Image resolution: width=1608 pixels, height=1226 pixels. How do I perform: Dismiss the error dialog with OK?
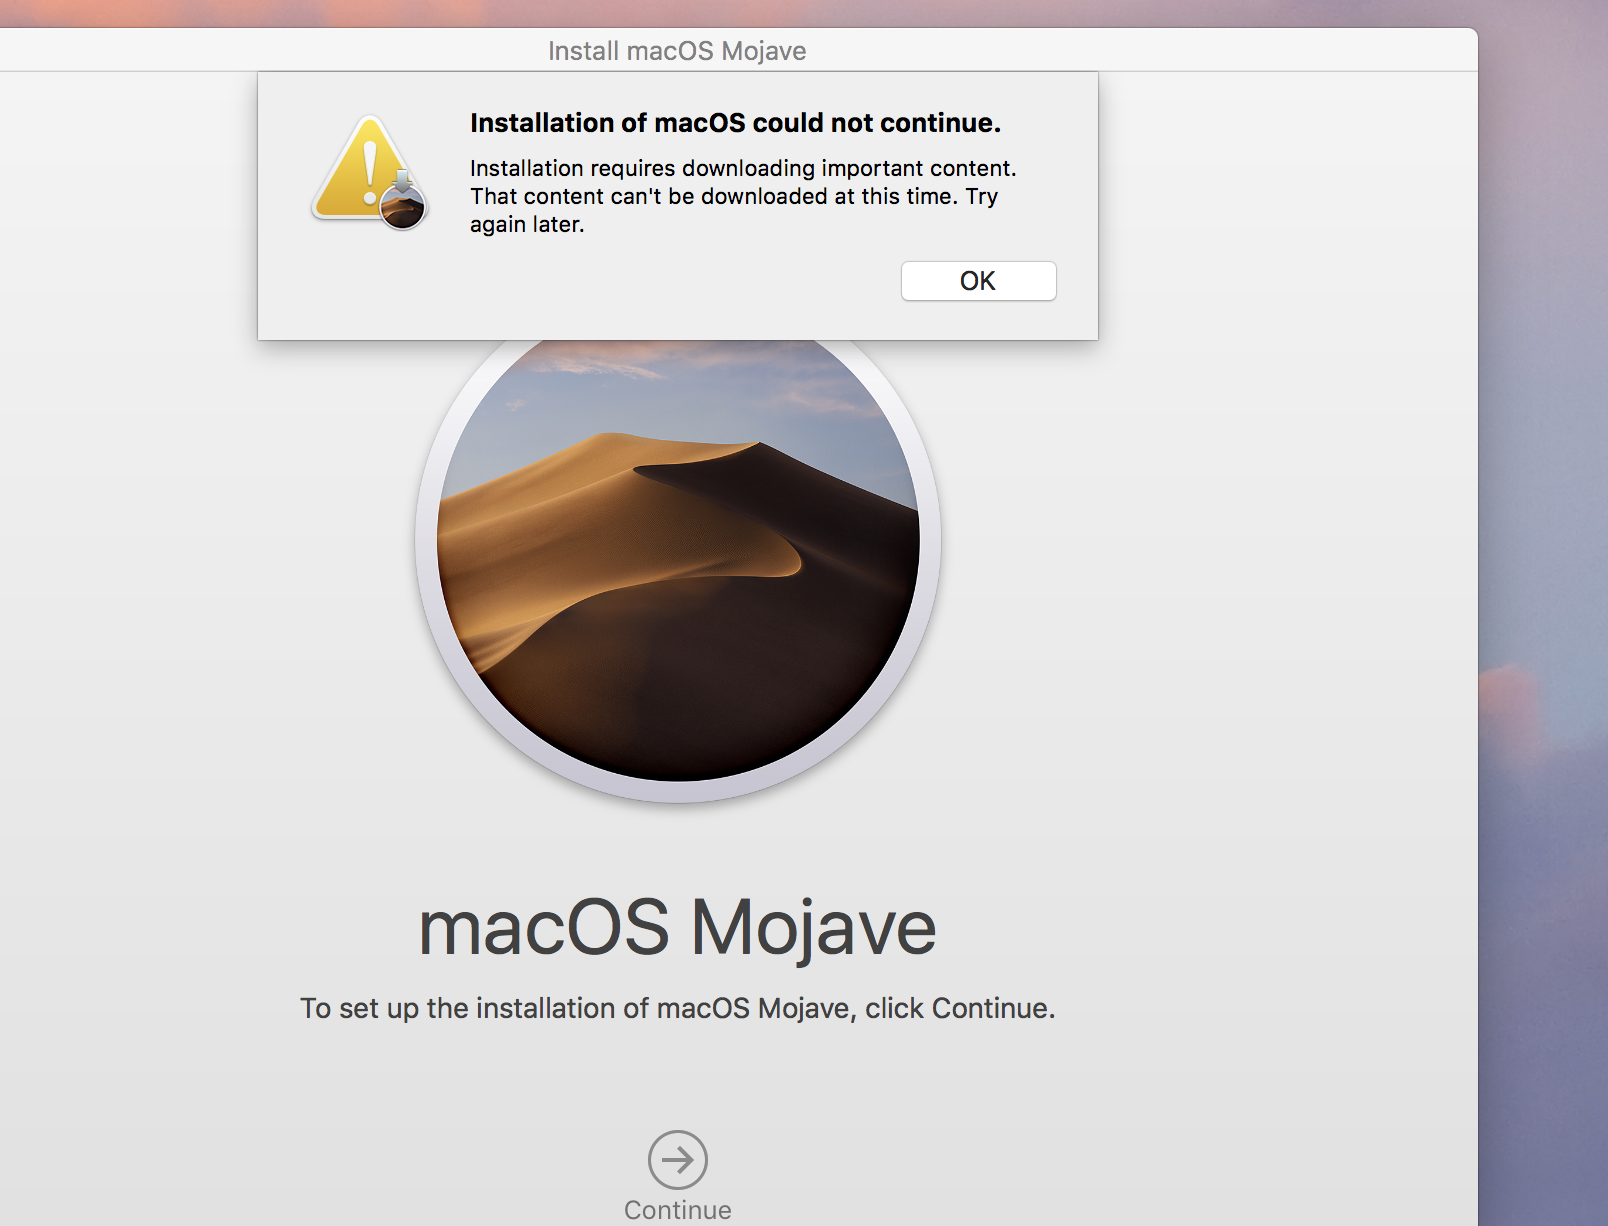pos(978,281)
